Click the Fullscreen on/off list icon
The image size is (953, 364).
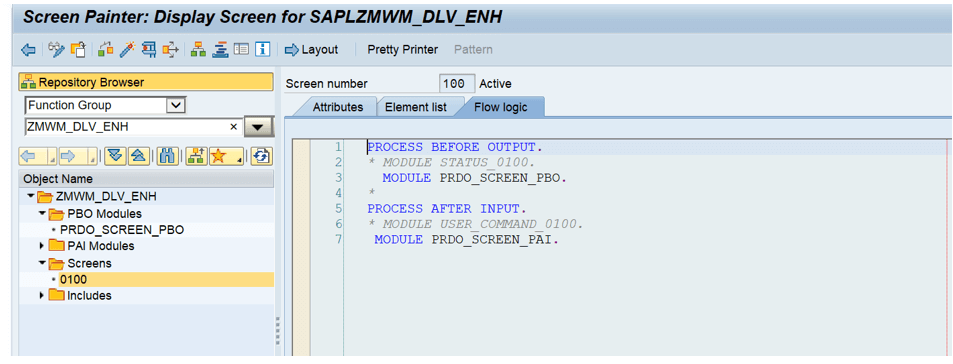pos(241,50)
